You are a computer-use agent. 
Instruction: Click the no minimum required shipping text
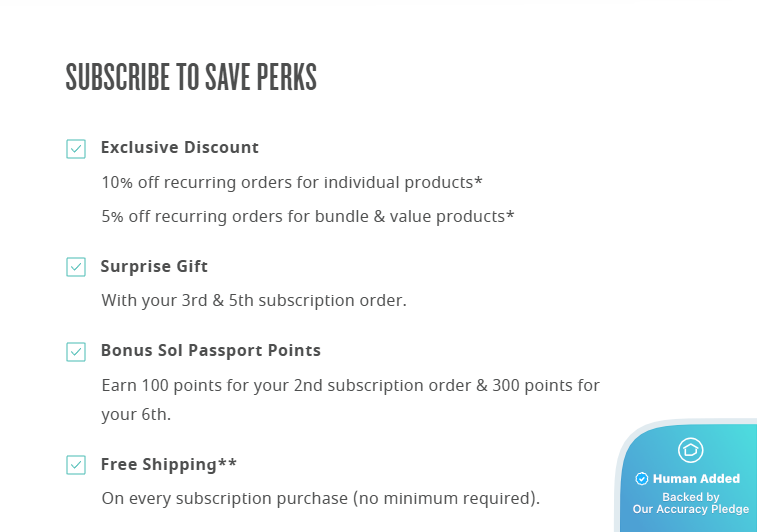[x=321, y=498]
